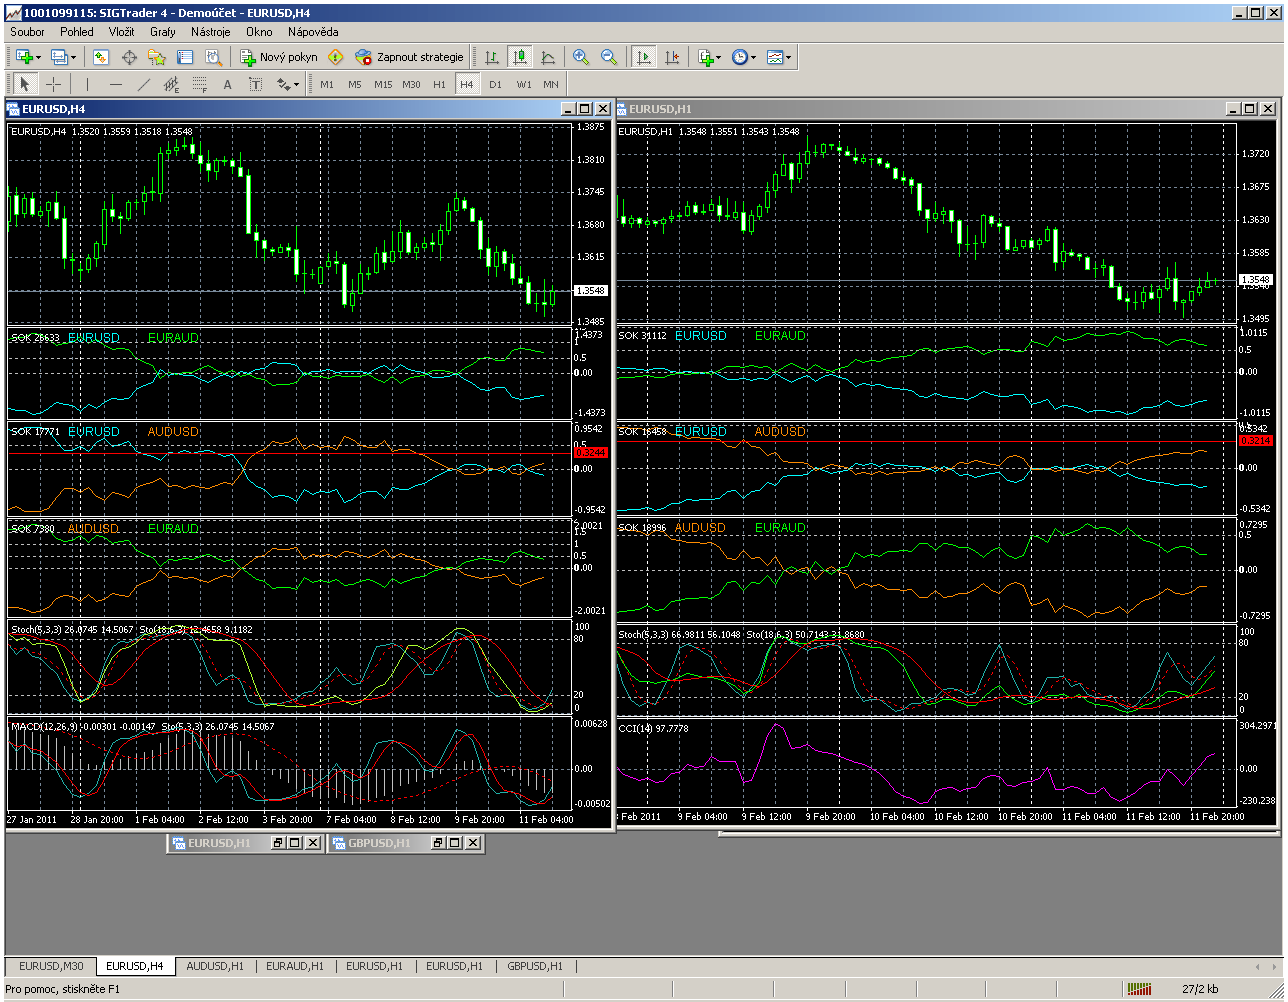The image size is (1288, 1002).
Task: Open the Data Window crosshair icon
Action: click(x=129, y=57)
